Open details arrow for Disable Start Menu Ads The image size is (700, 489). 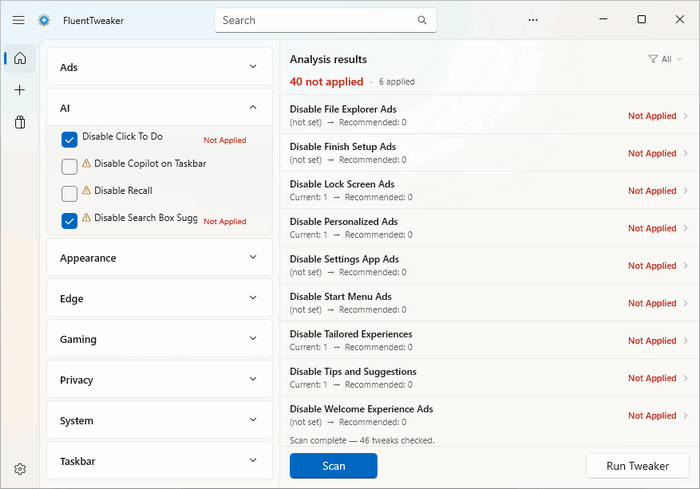point(686,303)
